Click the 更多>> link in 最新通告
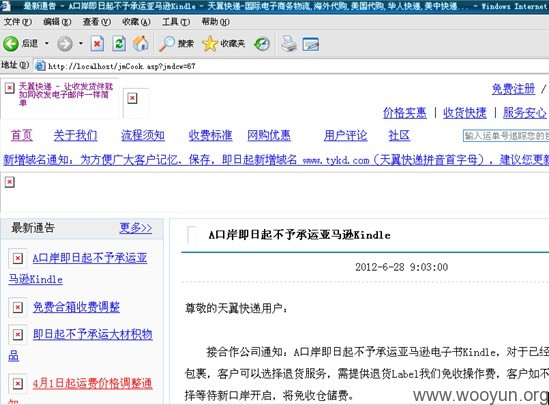 (135, 228)
